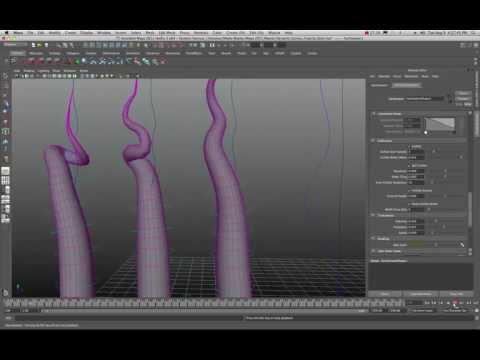The width and height of the screenshot is (480, 360).
Task: Click the Save Scene icon on status line
Action: (46, 45)
